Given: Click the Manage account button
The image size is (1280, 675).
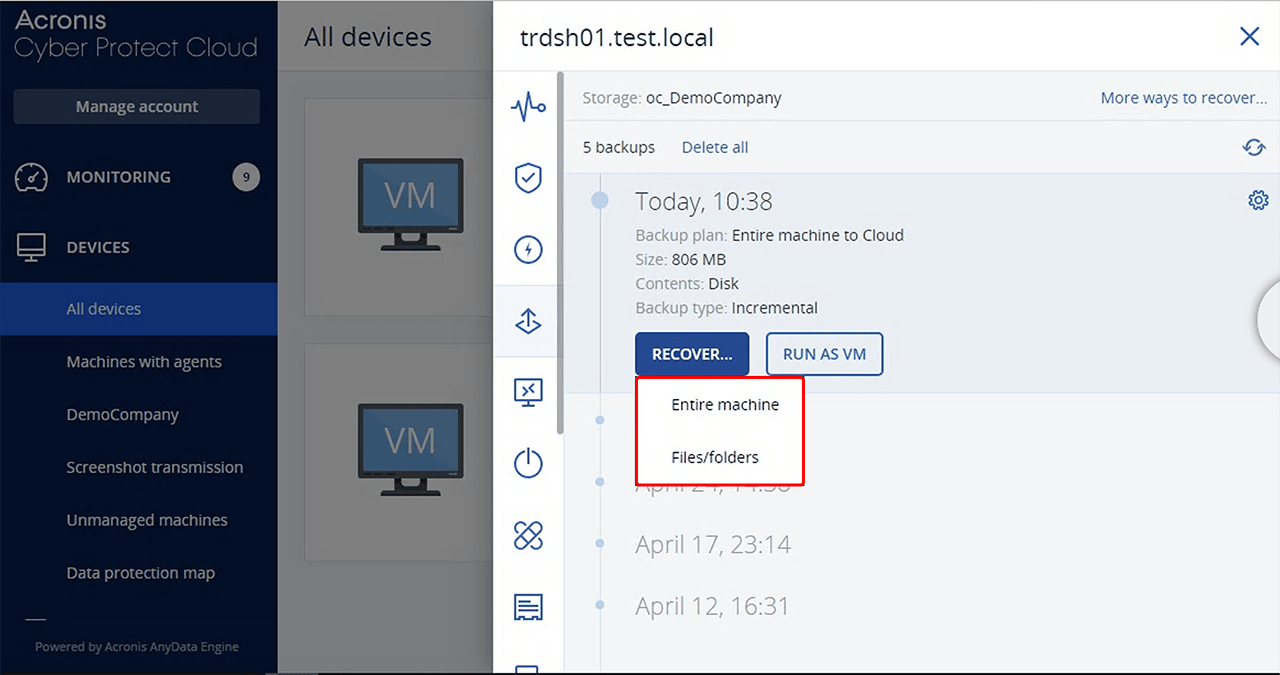Looking at the screenshot, I should coord(137,107).
